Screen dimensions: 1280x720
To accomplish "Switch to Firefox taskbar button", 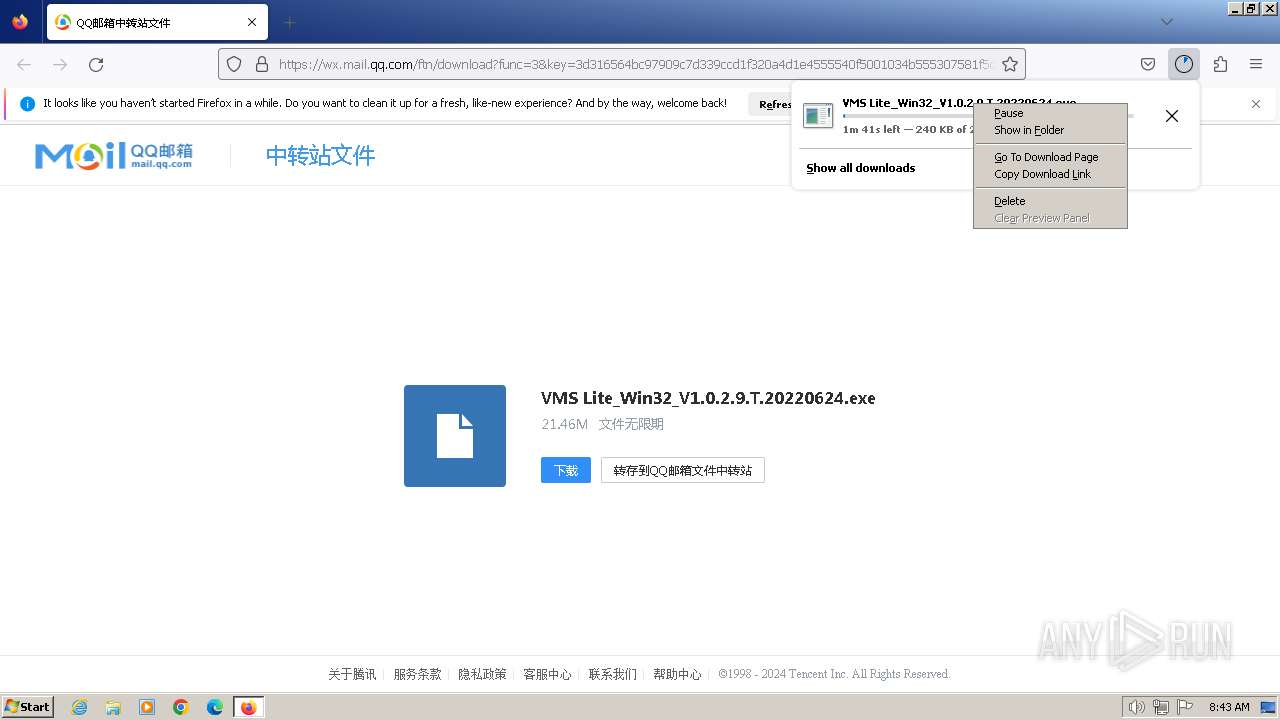I will (x=249, y=707).
